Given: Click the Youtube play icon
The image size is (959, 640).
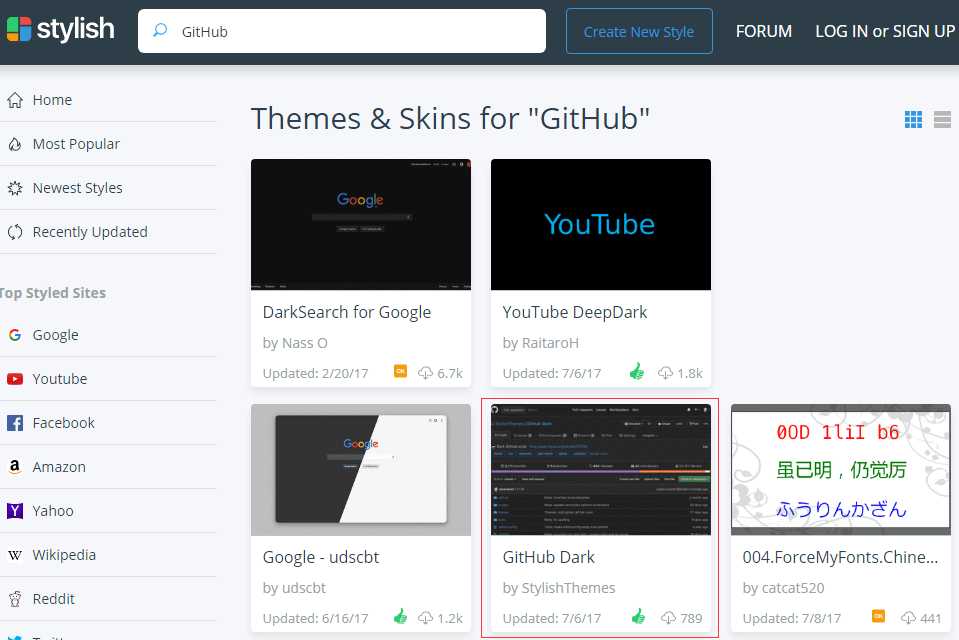Looking at the screenshot, I should 15,379.
